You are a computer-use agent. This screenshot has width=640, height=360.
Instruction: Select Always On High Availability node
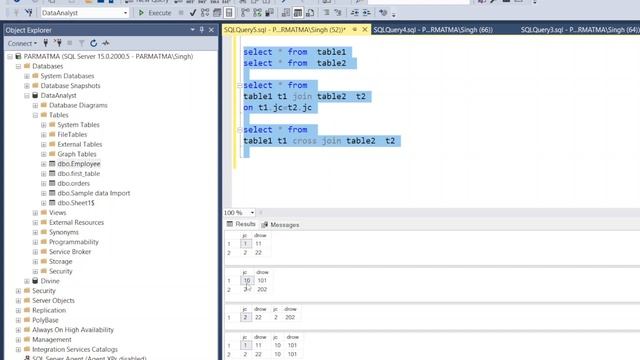point(73,330)
